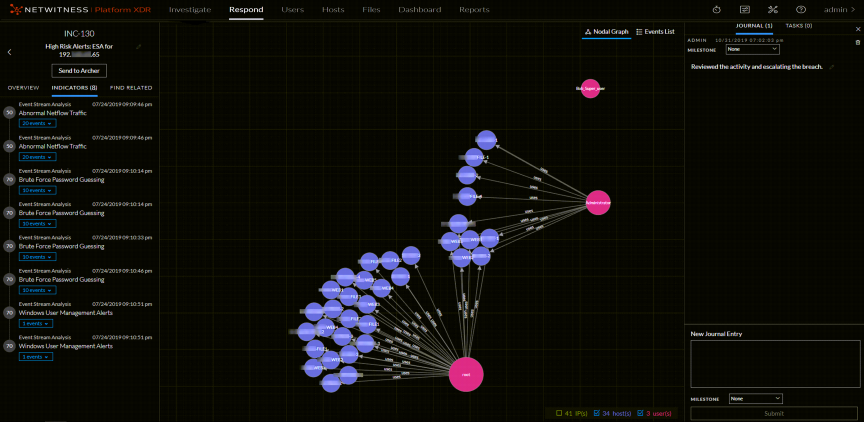Open the Reports menu
The height and width of the screenshot is (422, 864).
(x=474, y=9)
